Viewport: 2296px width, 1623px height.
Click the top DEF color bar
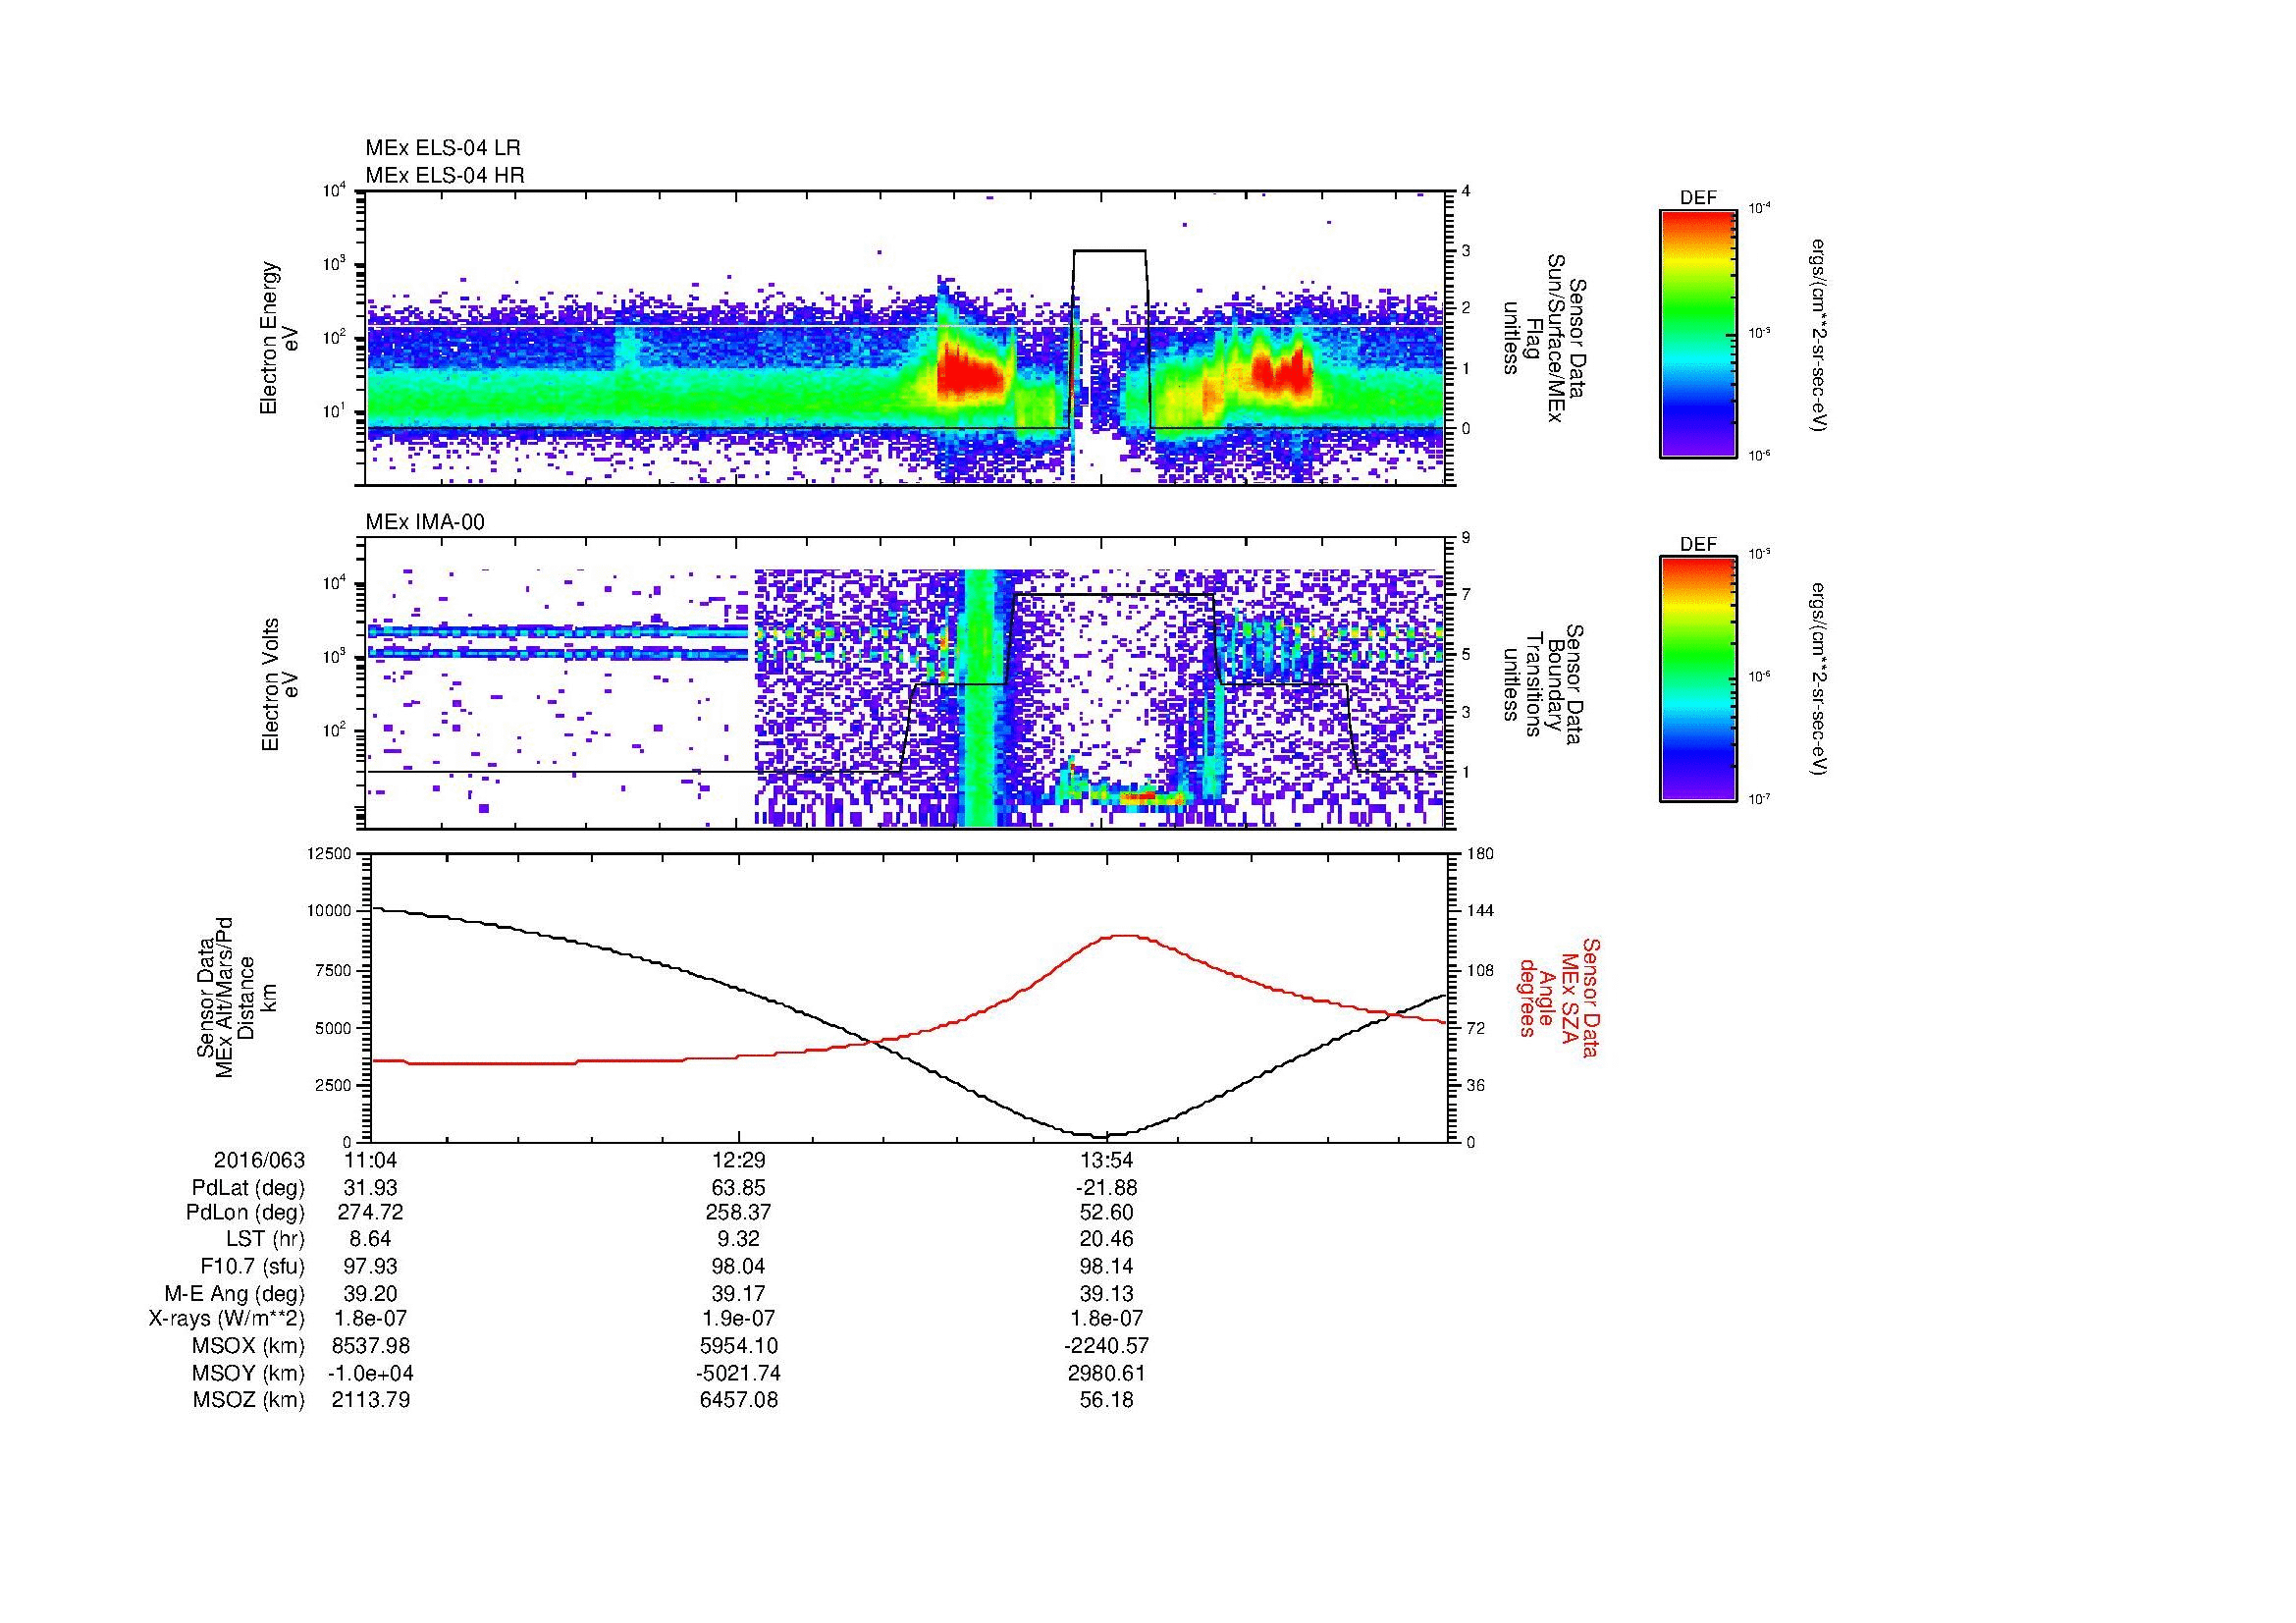click(x=1697, y=332)
